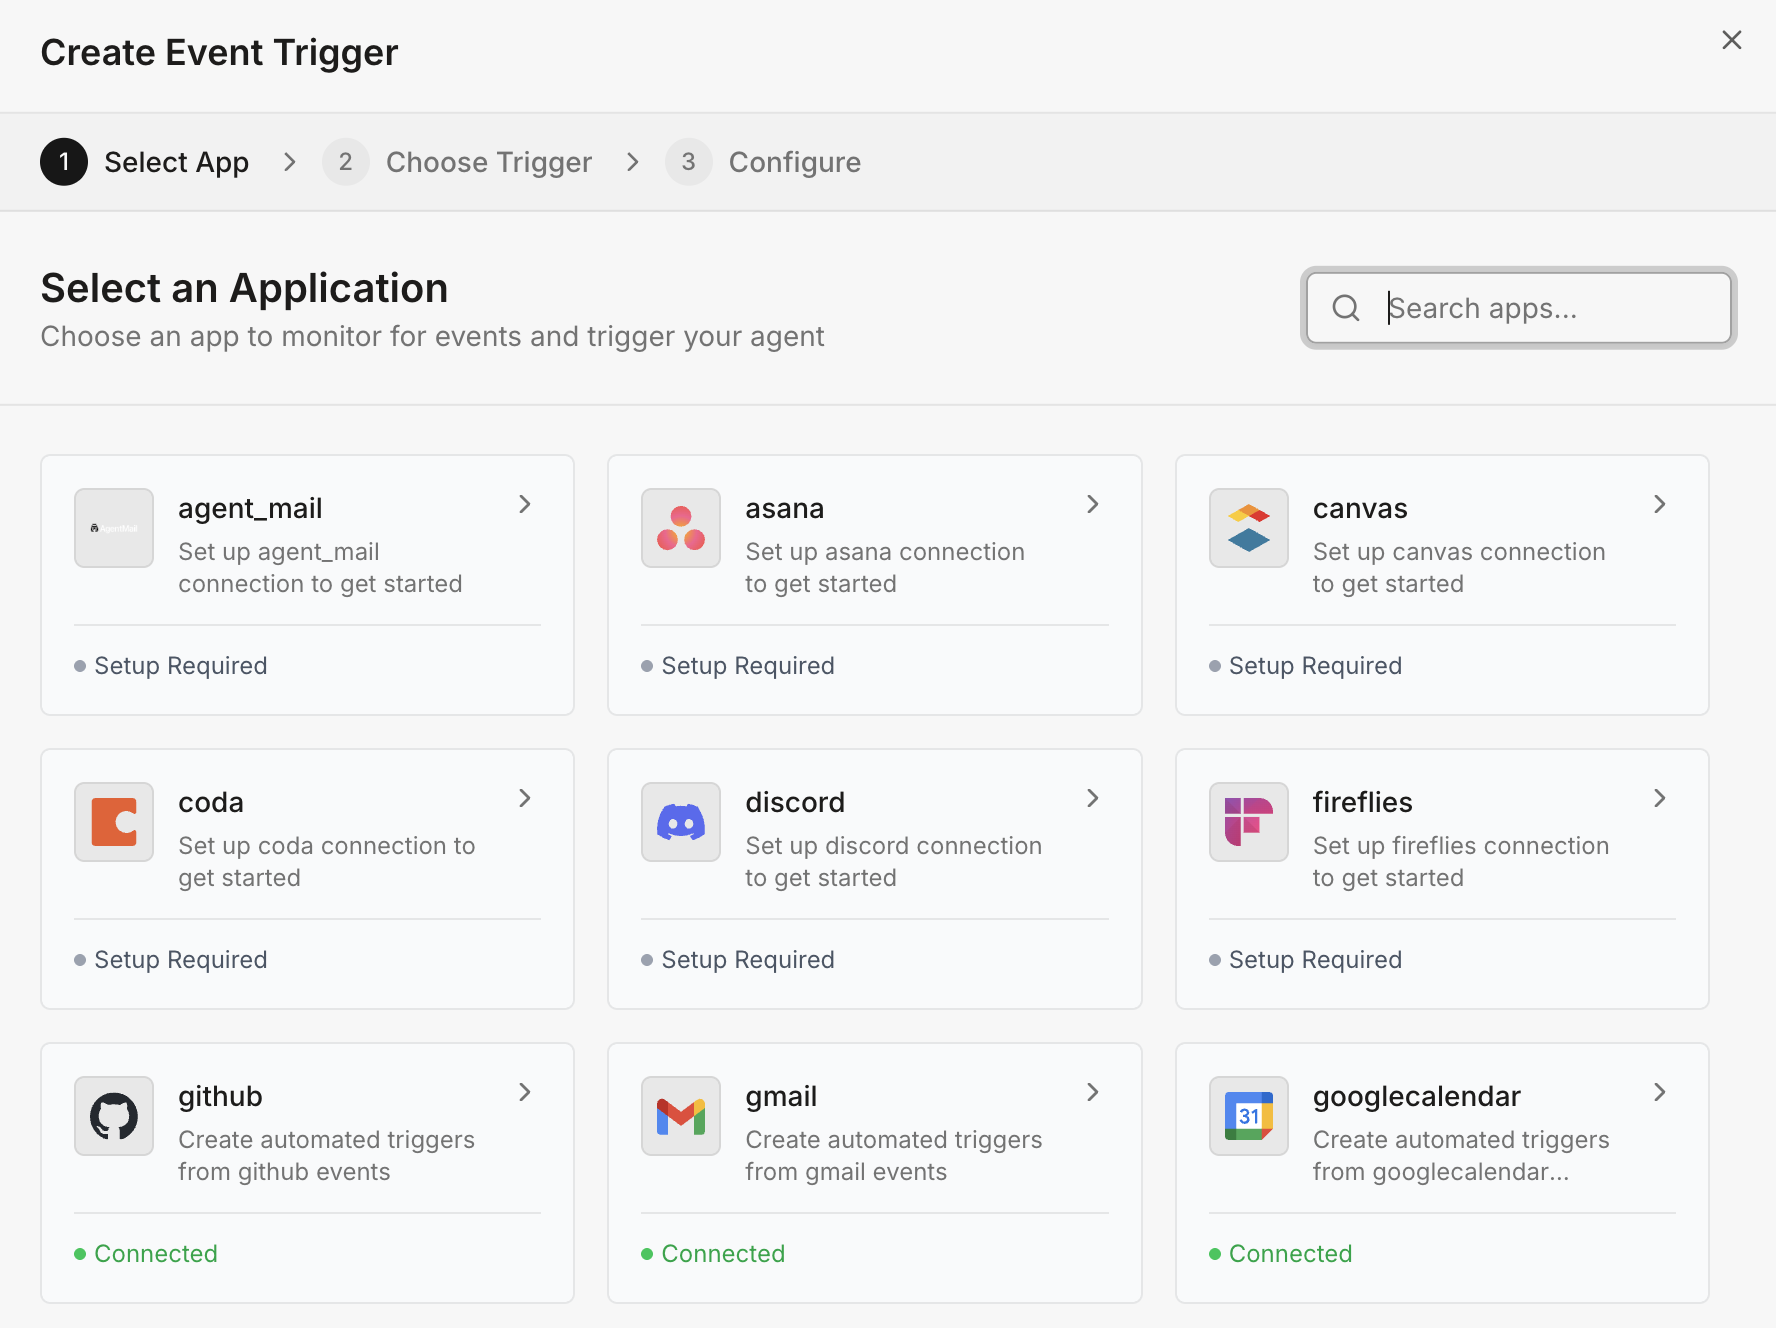Open github card chevron arrow
Image resolution: width=1776 pixels, height=1328 pixels.
pyautogui.click(x=525, y=1092)
